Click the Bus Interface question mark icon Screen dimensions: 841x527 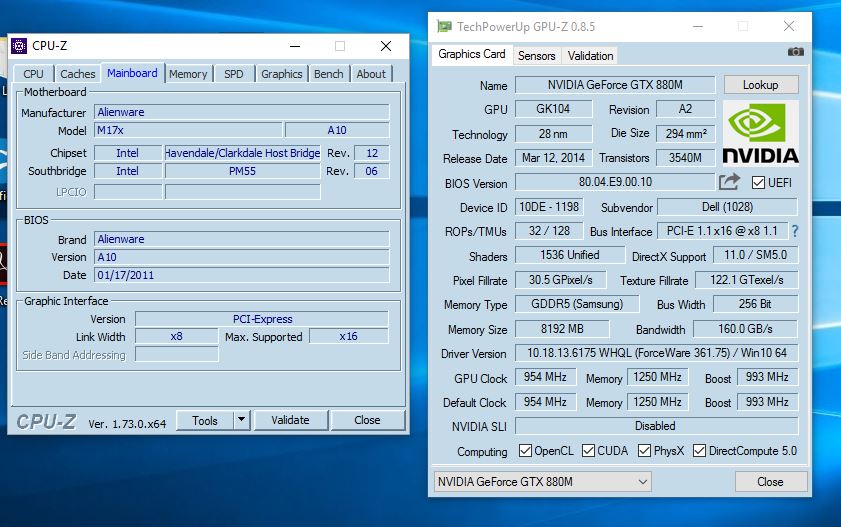click(x=795, y=231)
